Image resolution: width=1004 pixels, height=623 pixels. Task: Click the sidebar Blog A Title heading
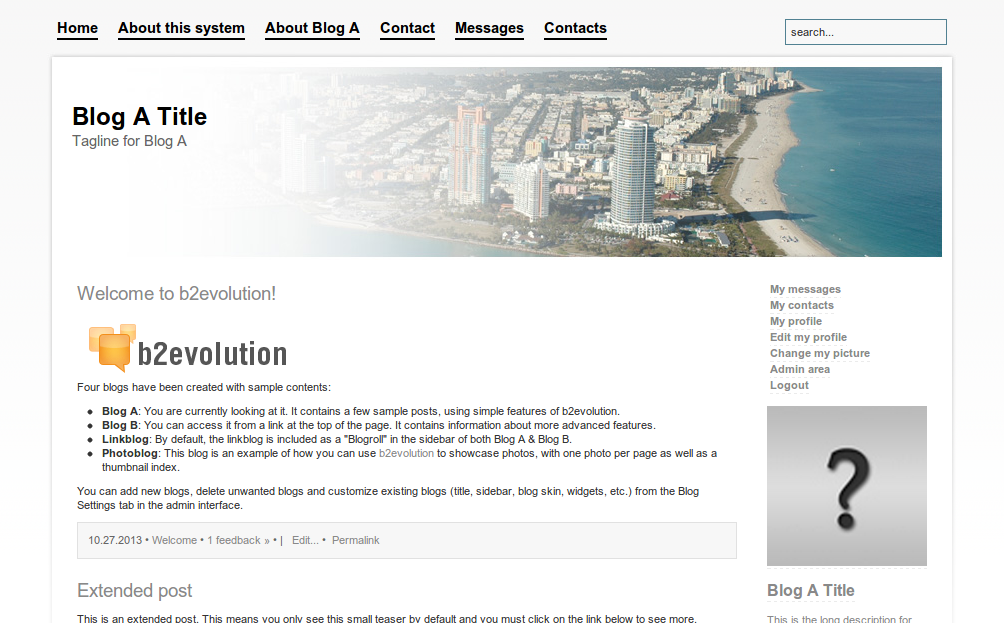811,590
